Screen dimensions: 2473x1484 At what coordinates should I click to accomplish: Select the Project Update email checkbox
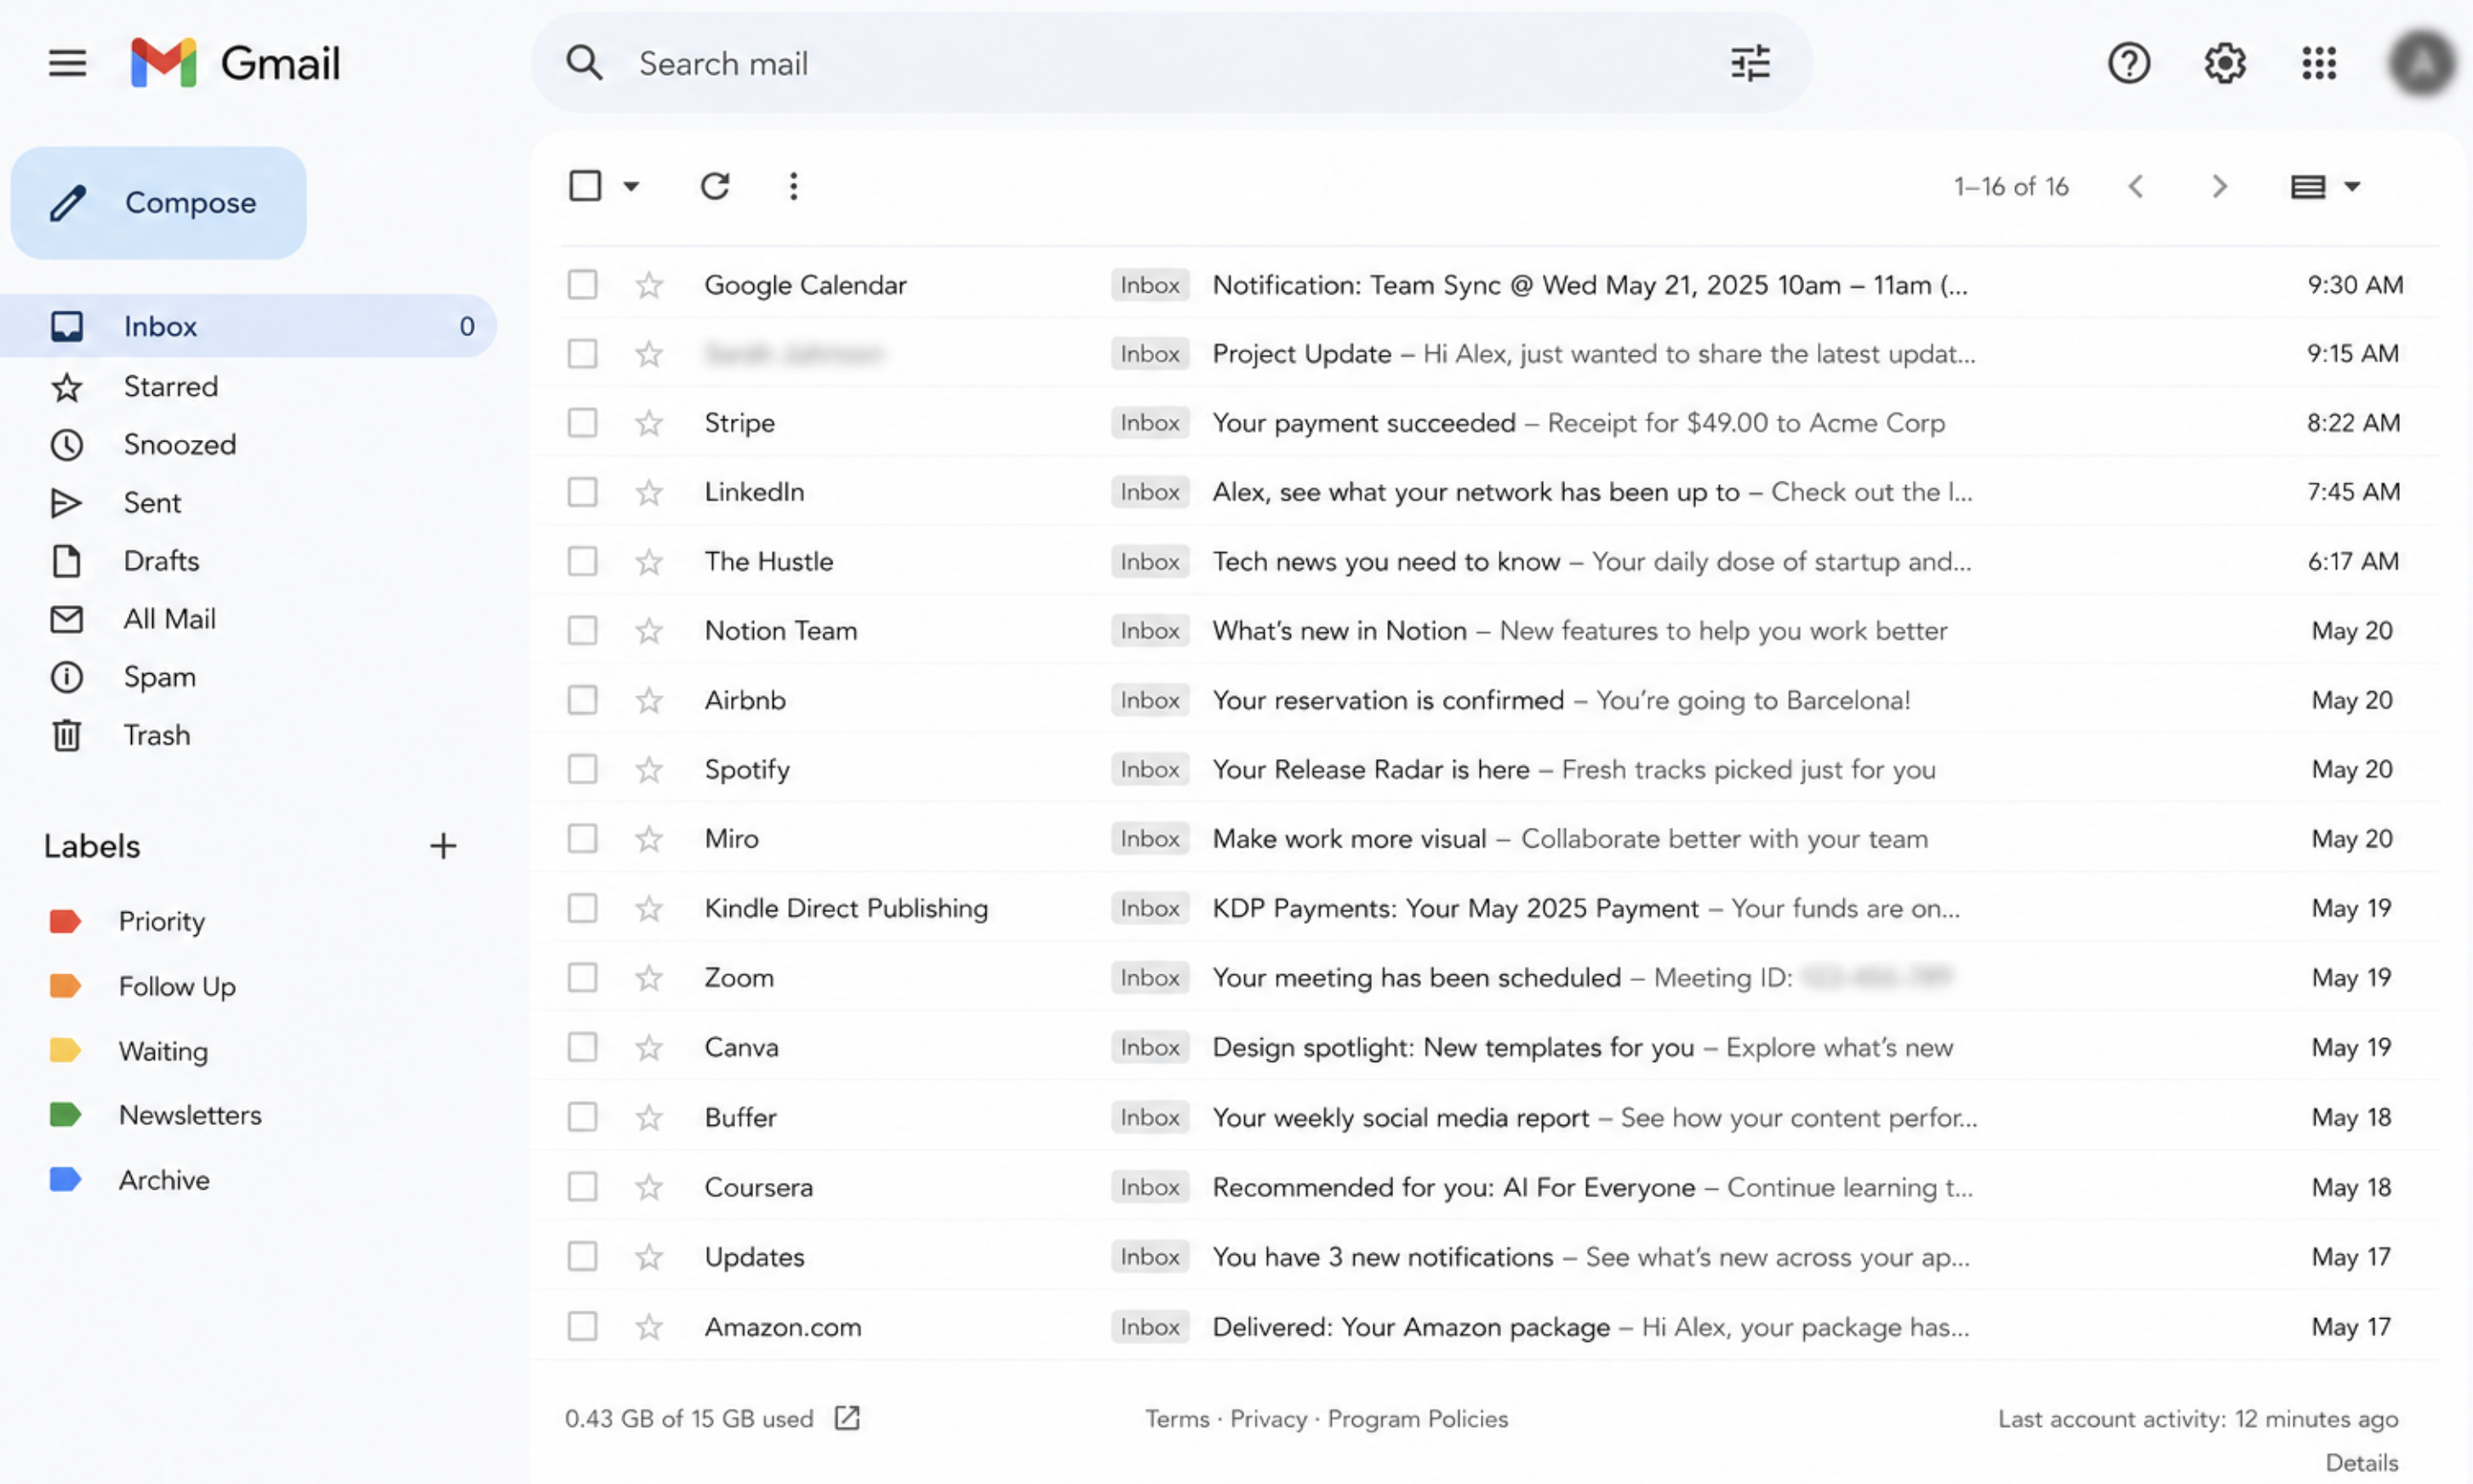(x=582, y=353)
